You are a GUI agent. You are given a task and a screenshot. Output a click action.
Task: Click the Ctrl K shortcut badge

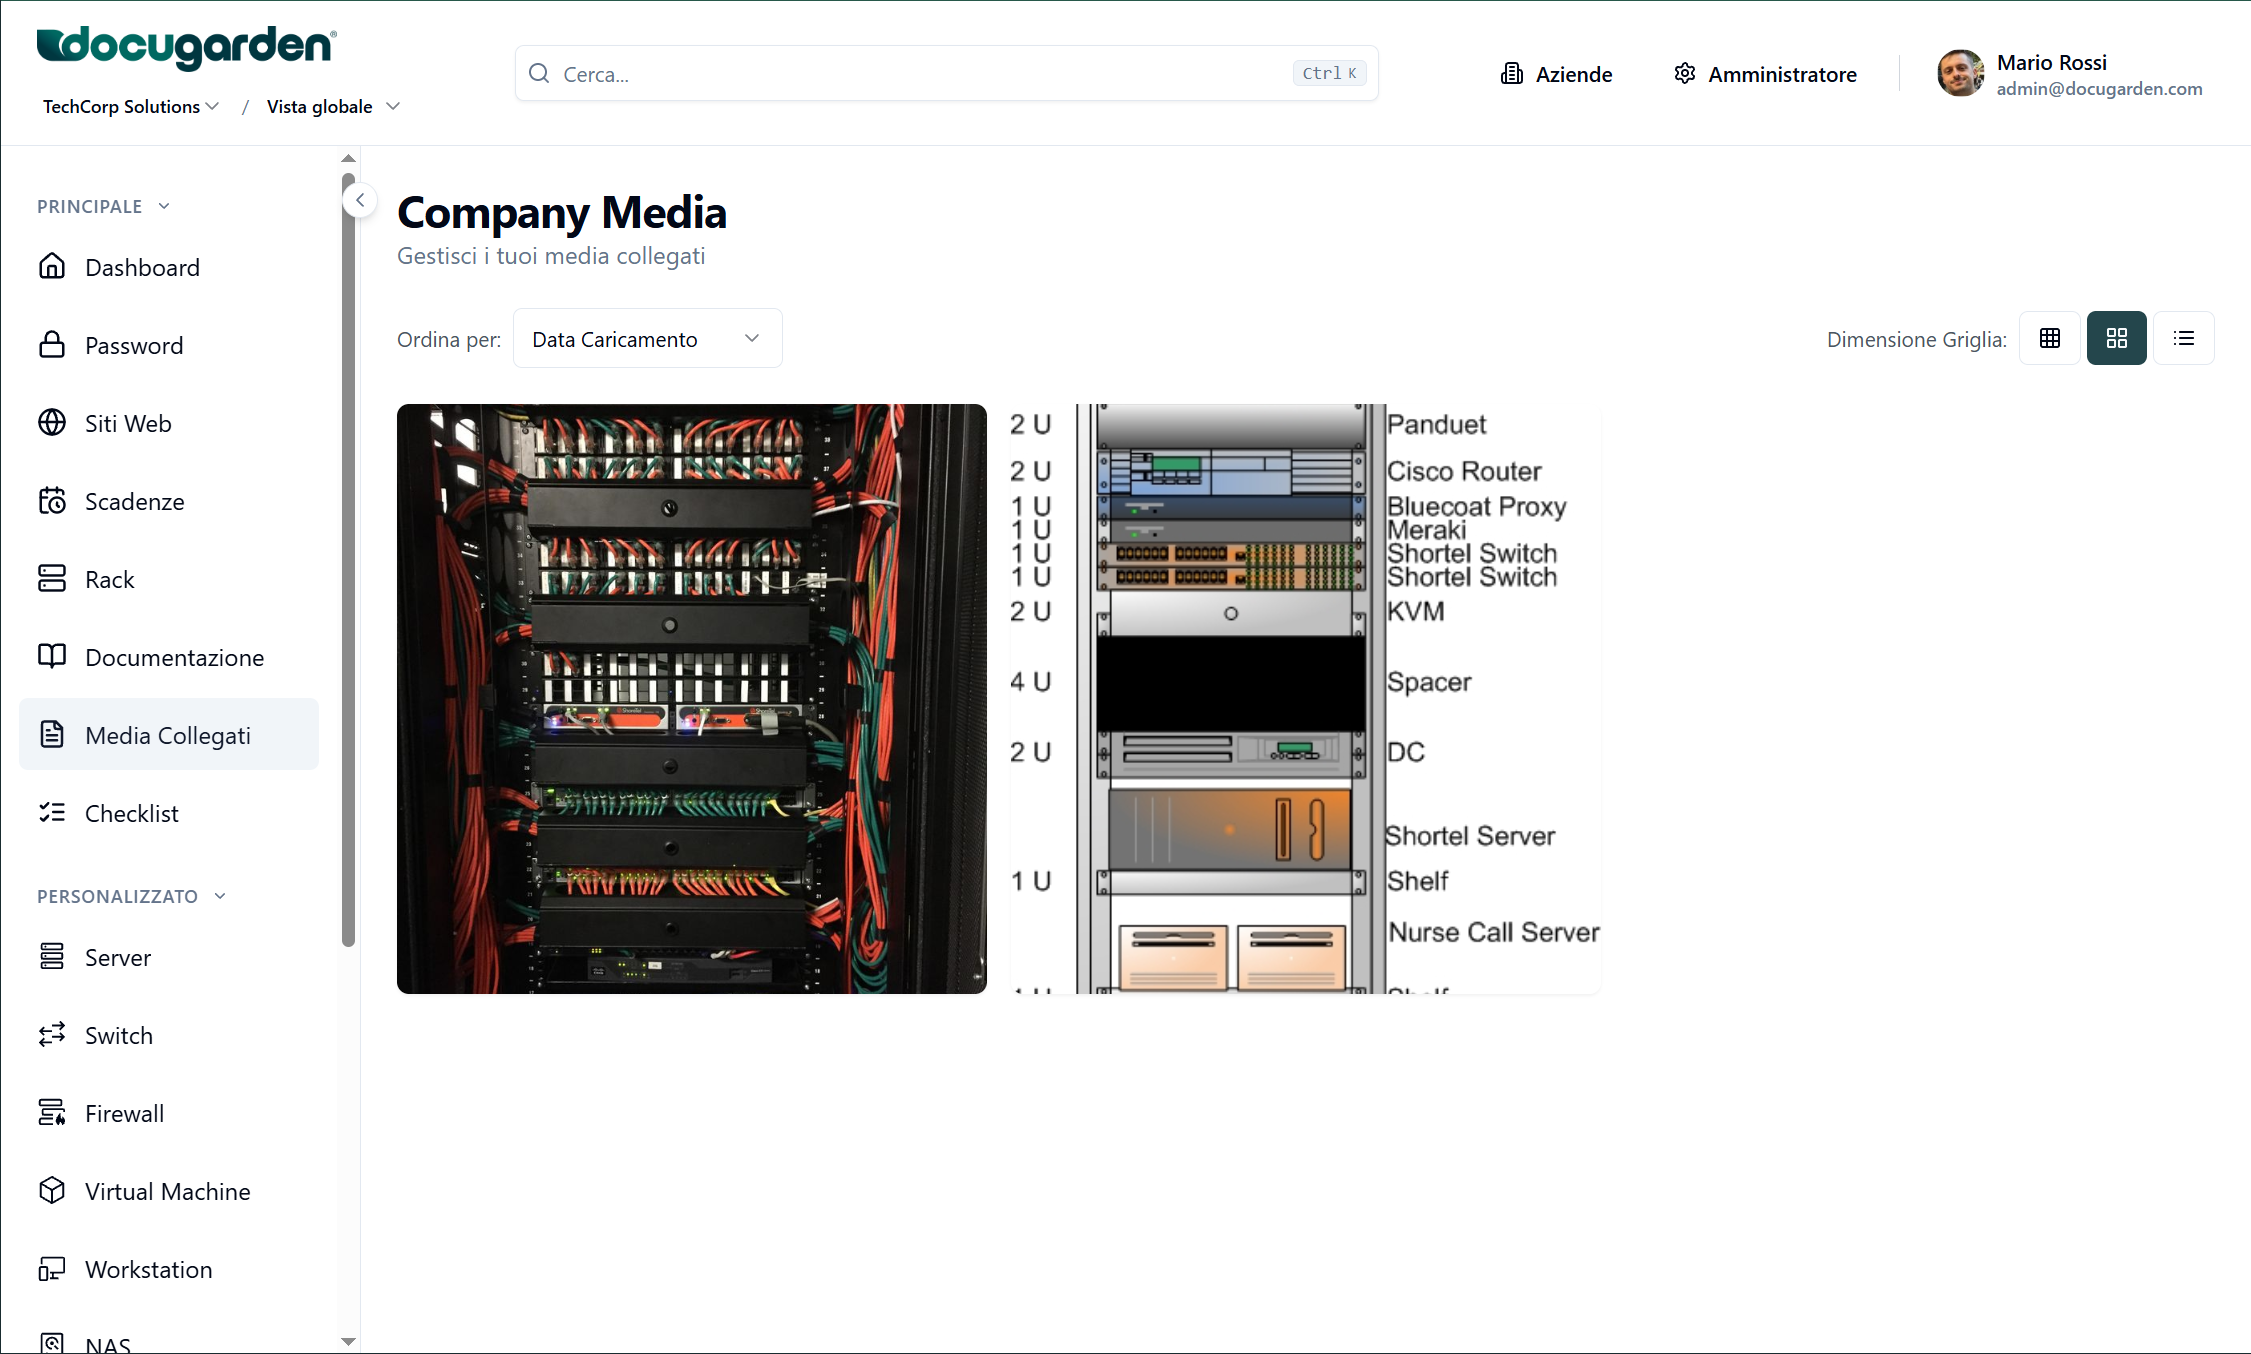click(x=1329, y=73)
